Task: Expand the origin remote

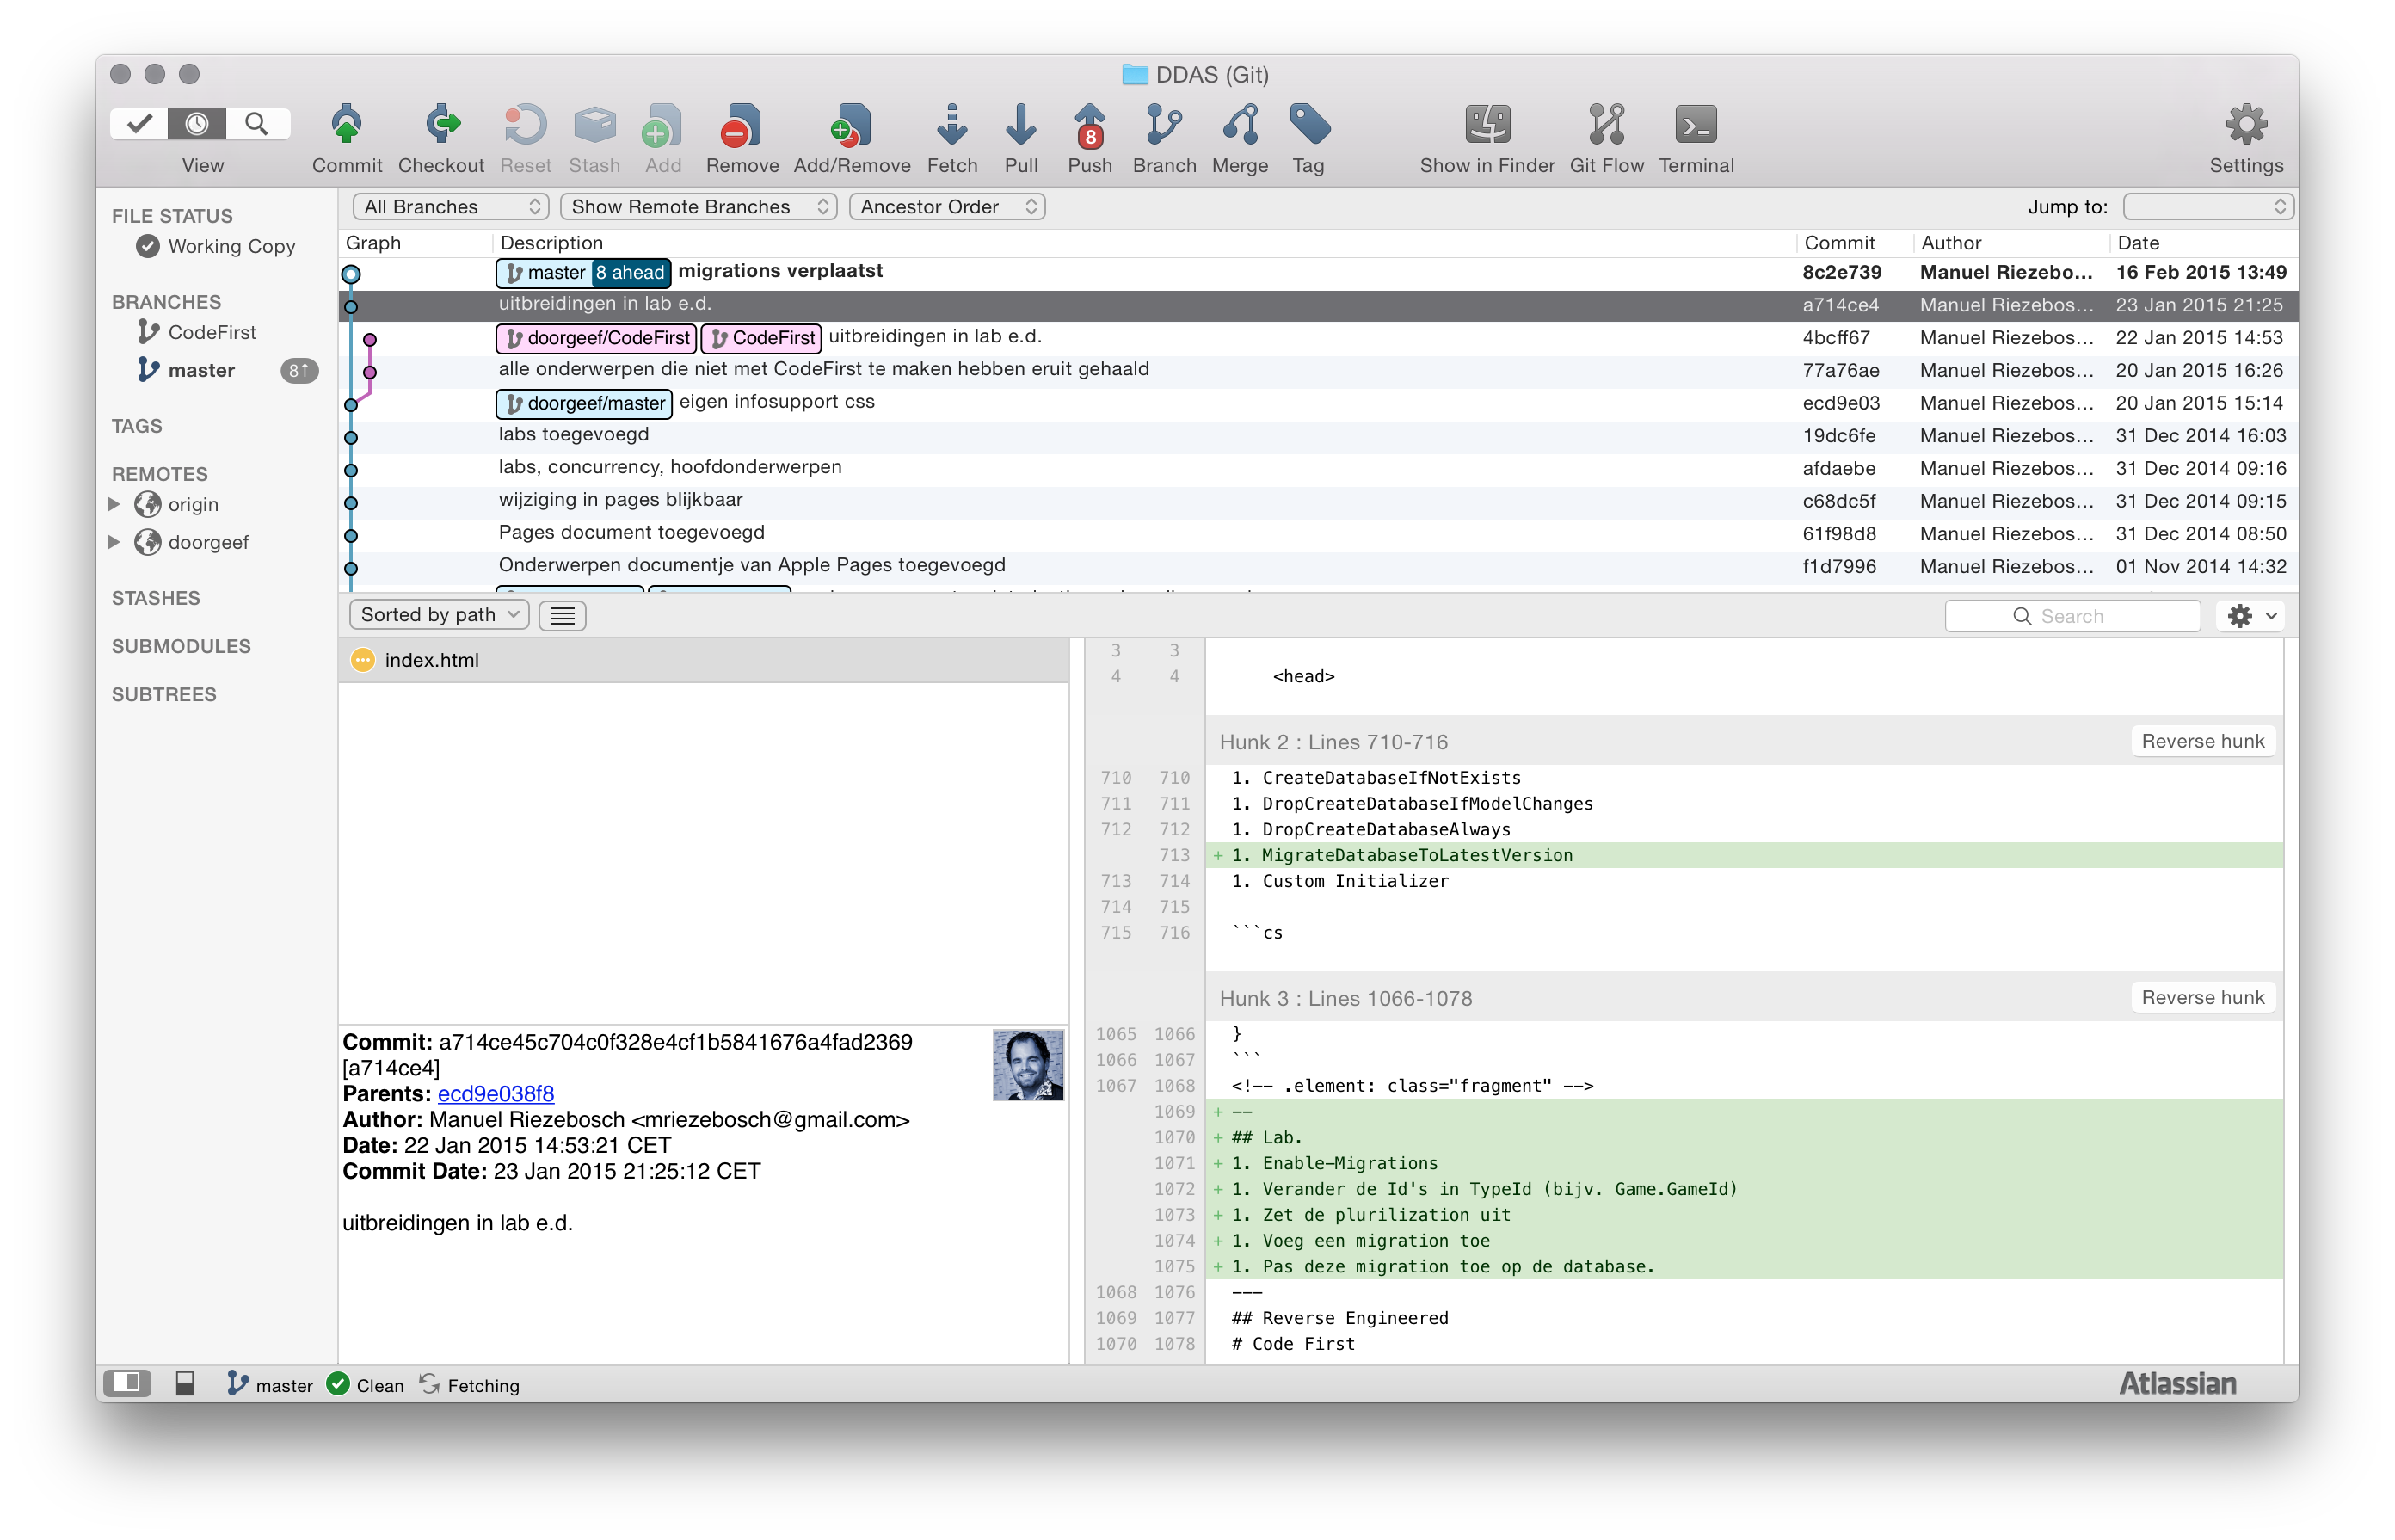Action: coord(114,504)
